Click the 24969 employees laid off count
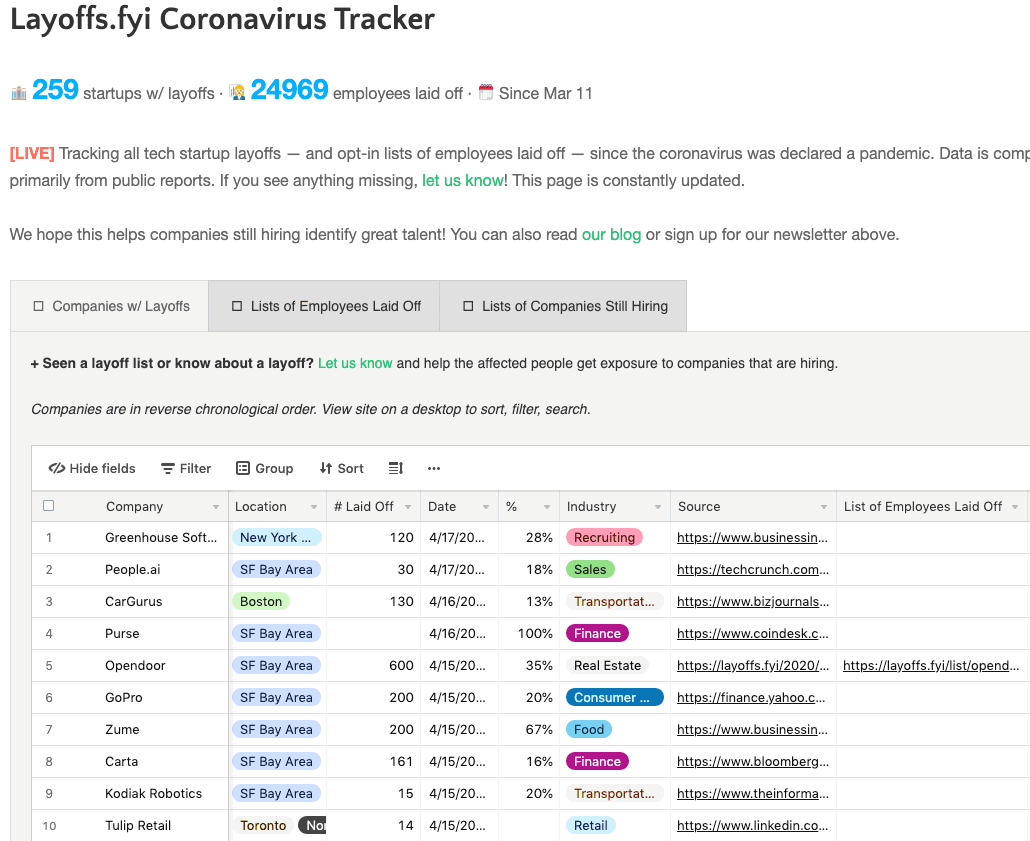The height and width of the screenshot is (841, 1030). [289, 90]
